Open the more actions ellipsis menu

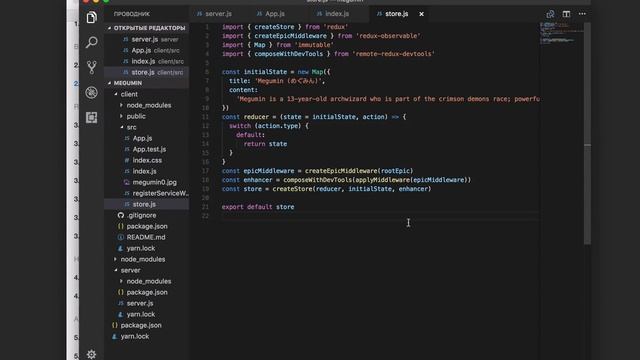[x=582, y=14]
